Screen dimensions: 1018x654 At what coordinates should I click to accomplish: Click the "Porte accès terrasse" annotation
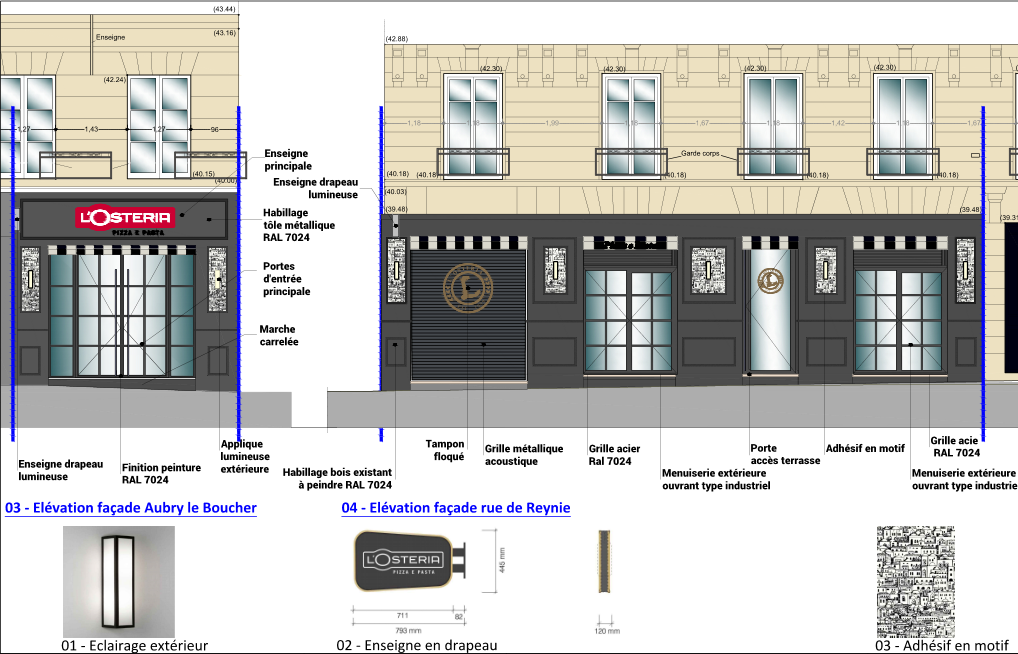pyautogui.click(x=785, y=455)
